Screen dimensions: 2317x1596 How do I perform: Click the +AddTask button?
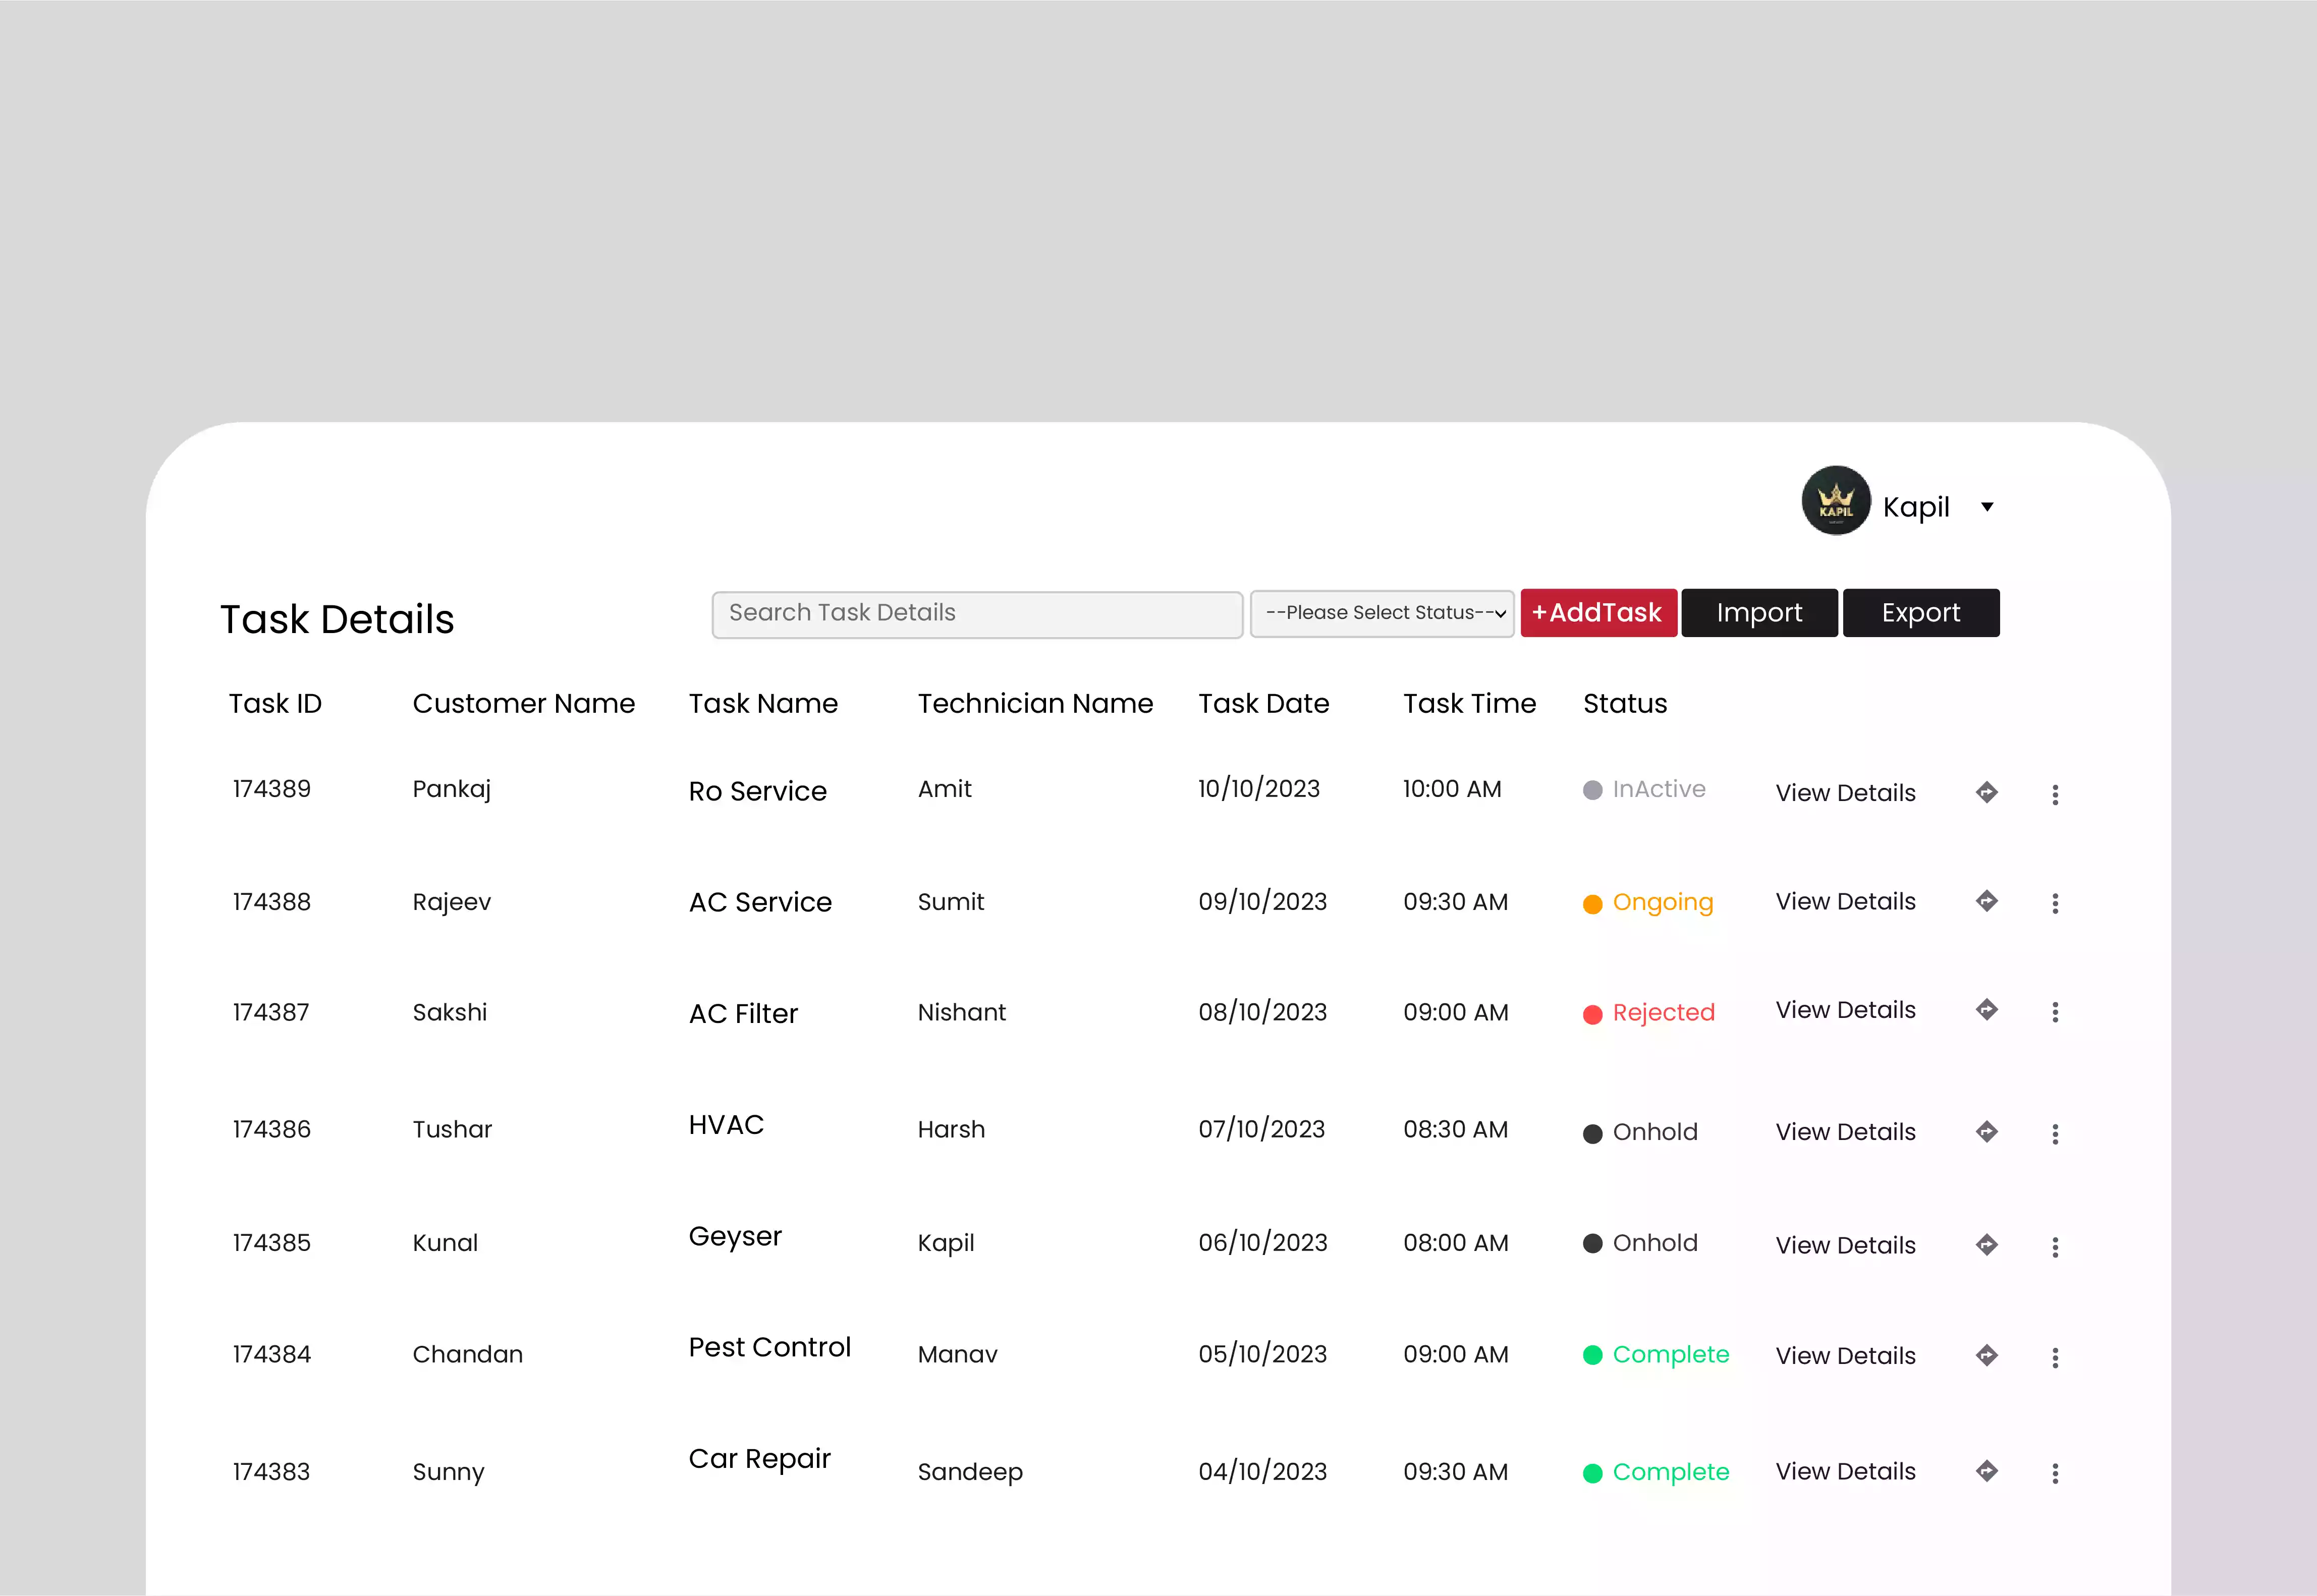(1598, 613)
